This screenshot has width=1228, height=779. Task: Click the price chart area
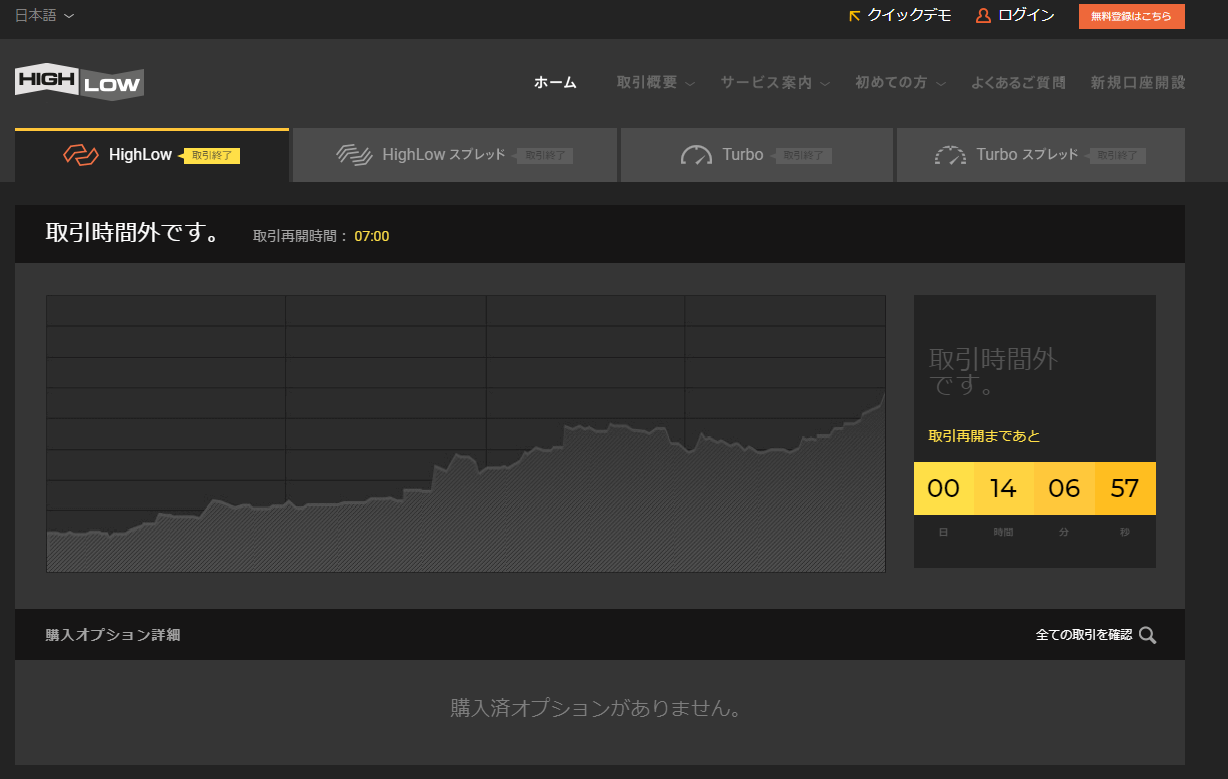[466, 434]
